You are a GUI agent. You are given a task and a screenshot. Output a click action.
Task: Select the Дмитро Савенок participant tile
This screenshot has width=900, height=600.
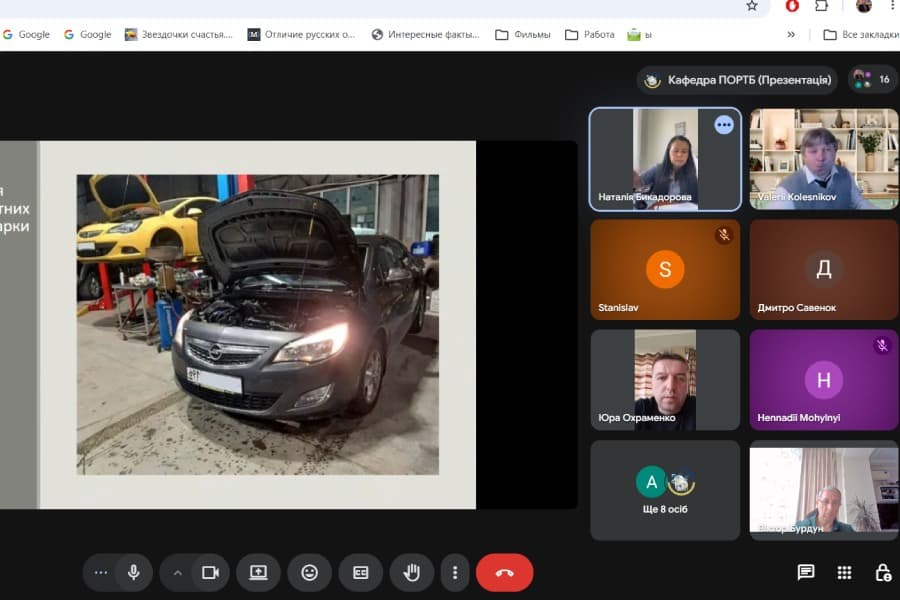point(824,269)
